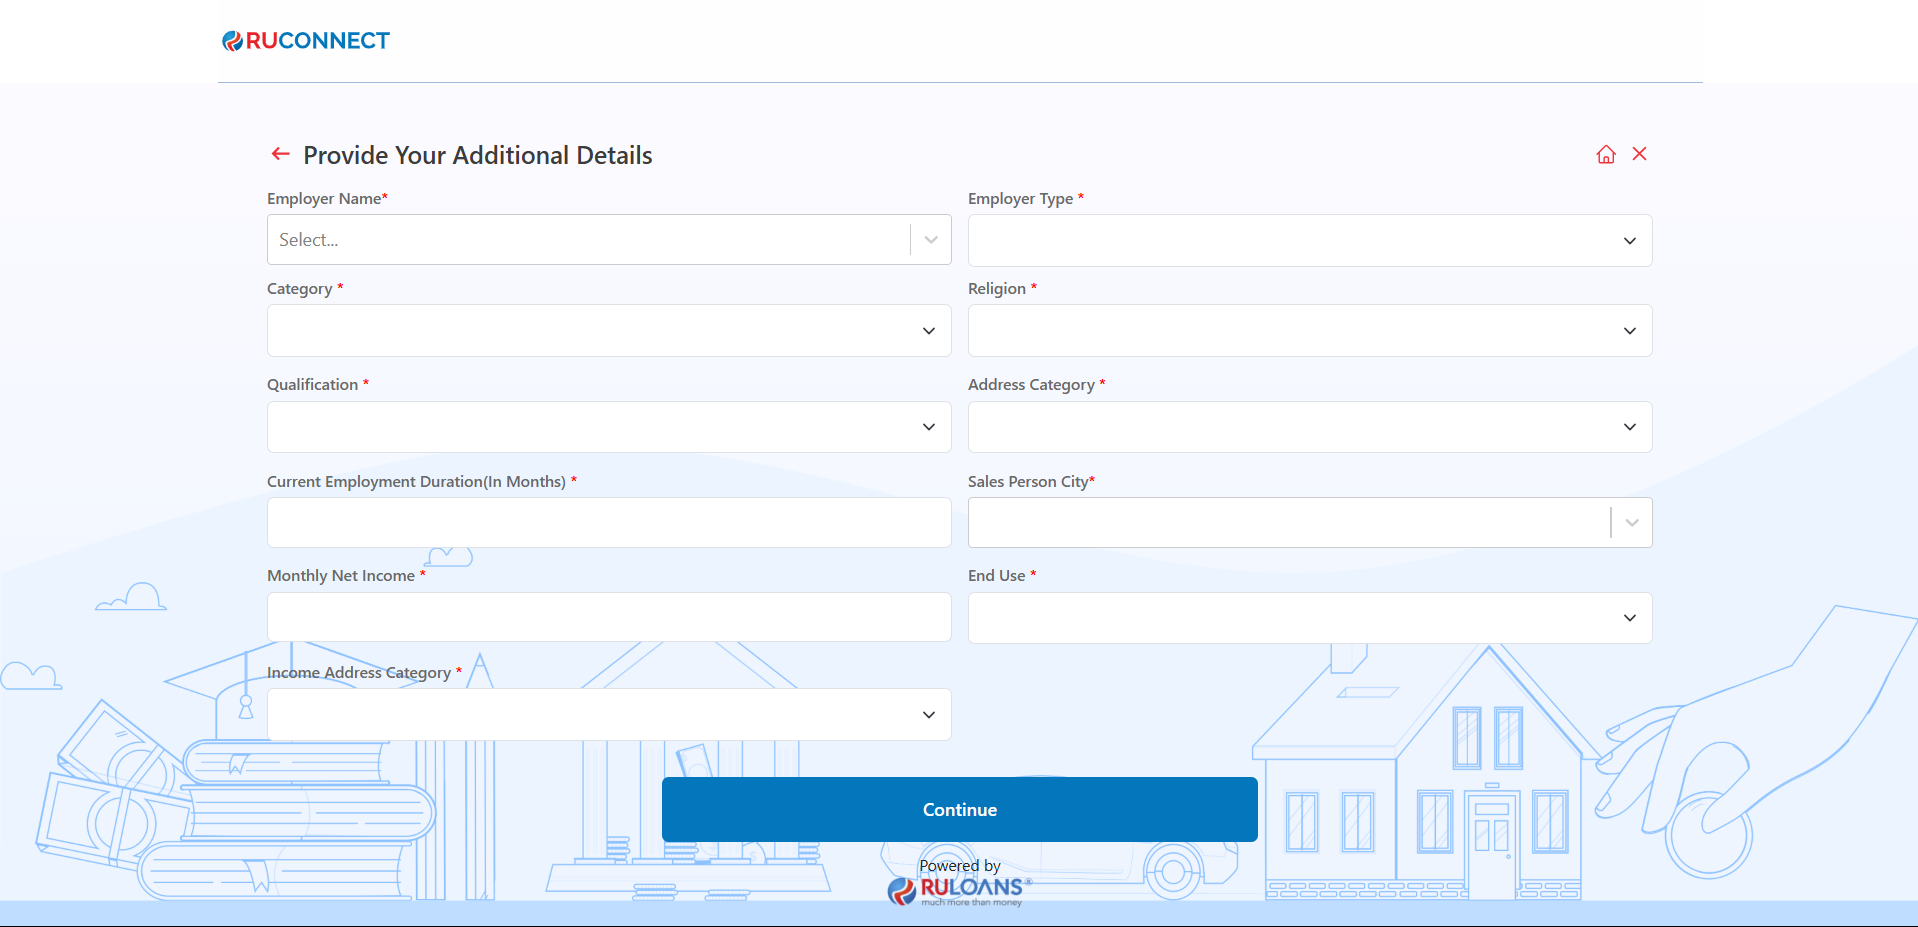Click the Sales Person City chevron arrow
The height and width of the screenshot is (927, 1918).
tap(1631, 523)
